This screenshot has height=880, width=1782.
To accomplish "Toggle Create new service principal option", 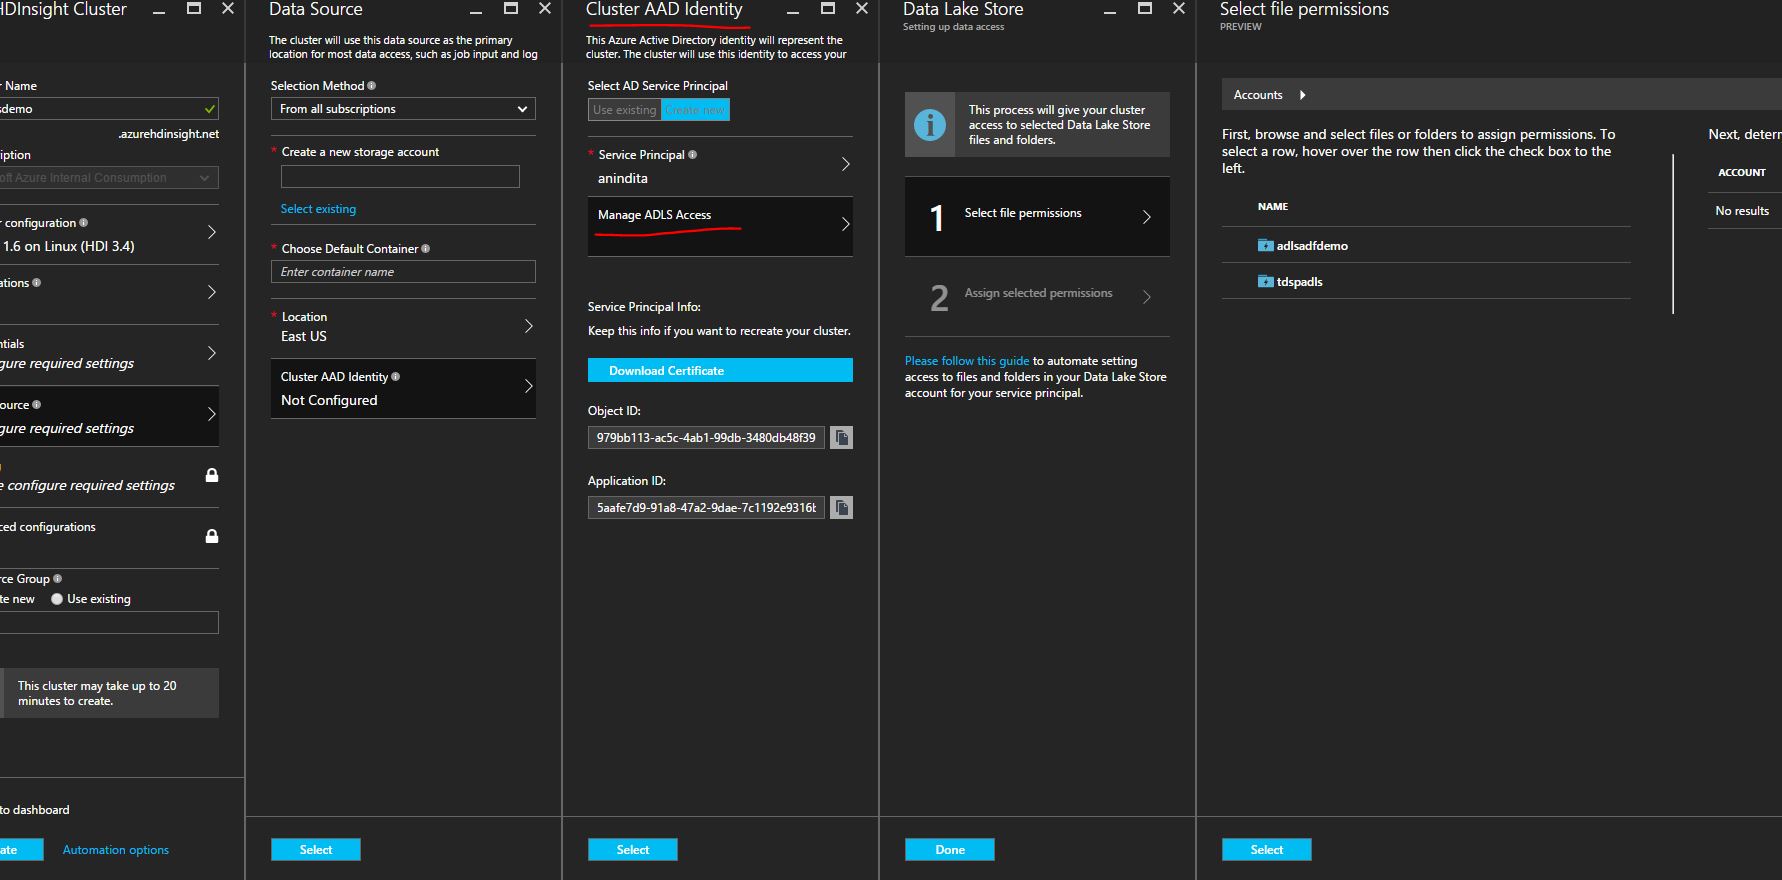I will point(695,110).
